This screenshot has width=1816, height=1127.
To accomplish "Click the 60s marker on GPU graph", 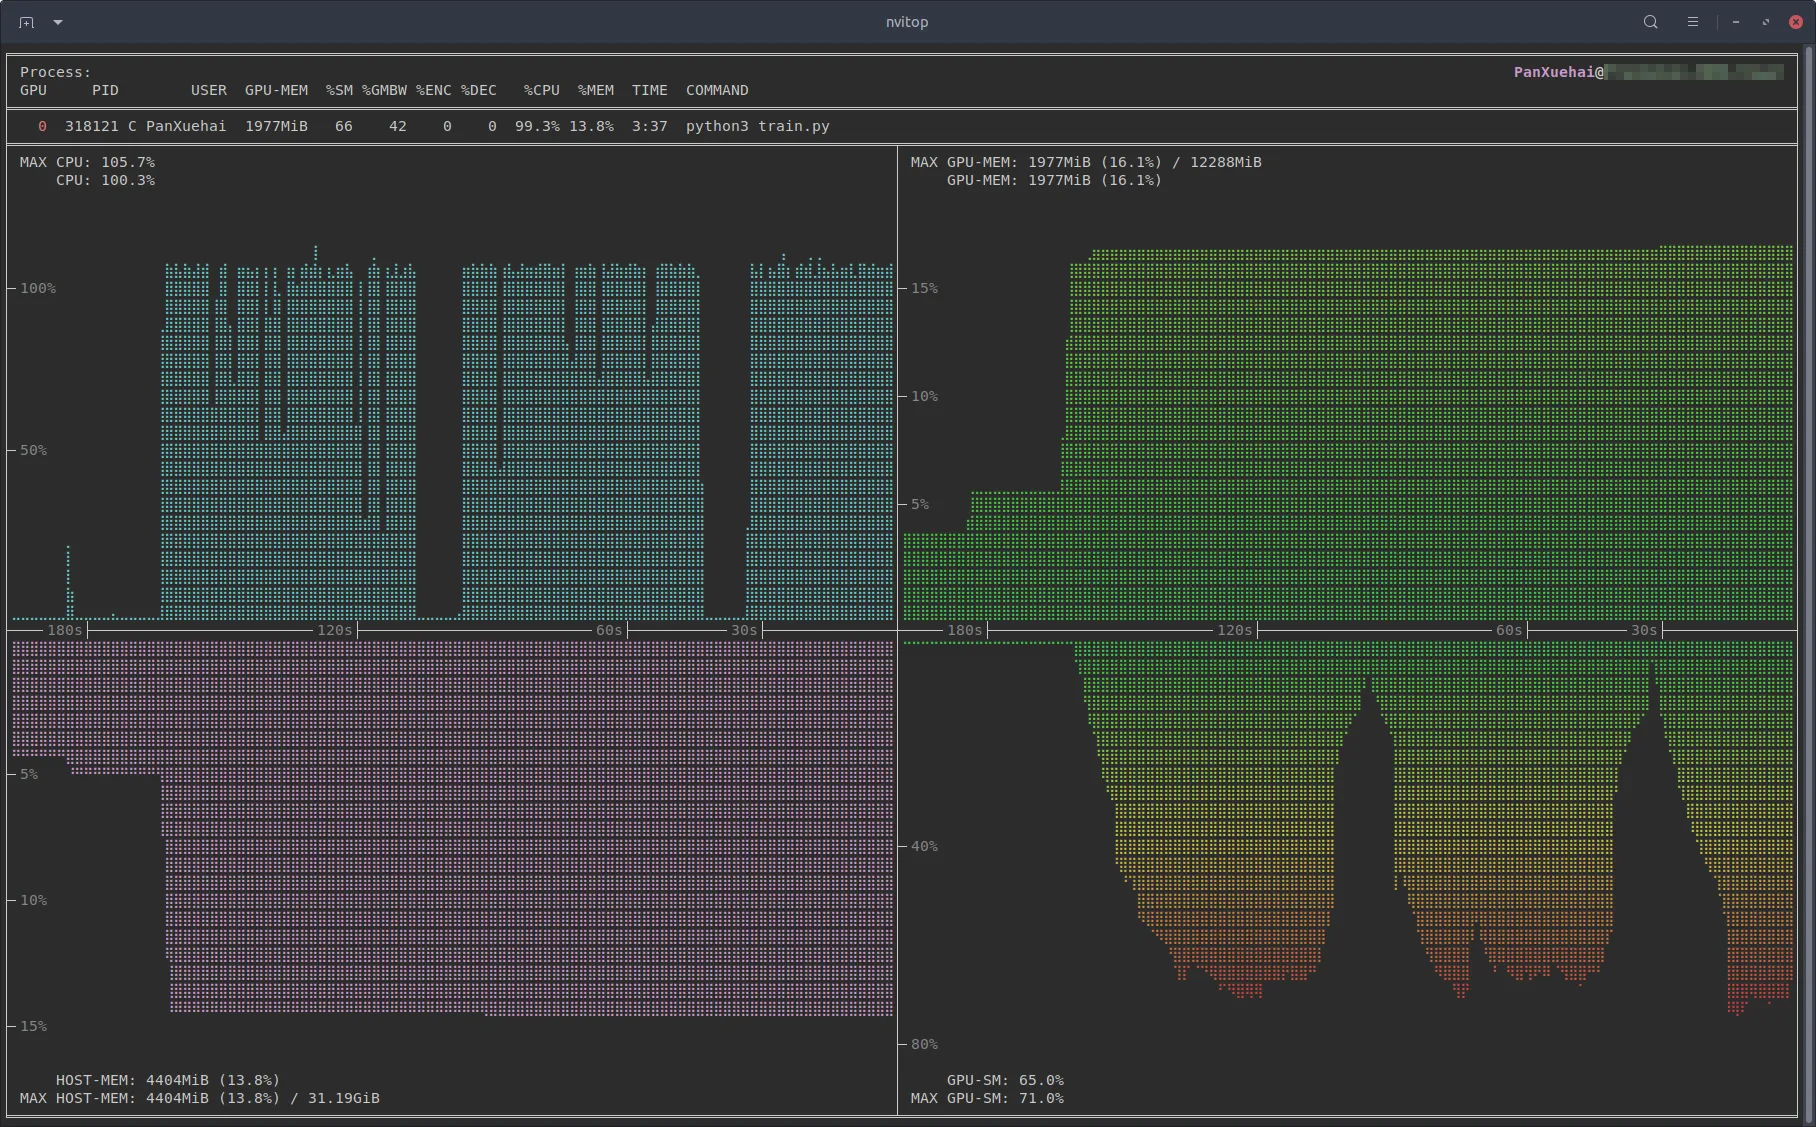I will click(1508, 630).
